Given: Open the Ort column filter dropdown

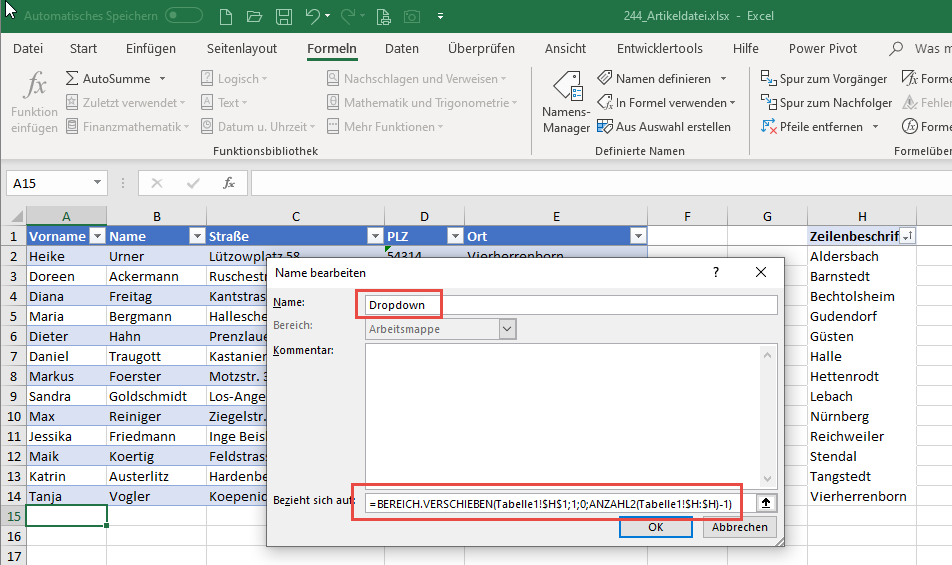Looking at the screenshot, I should click(x=638, y=236).
